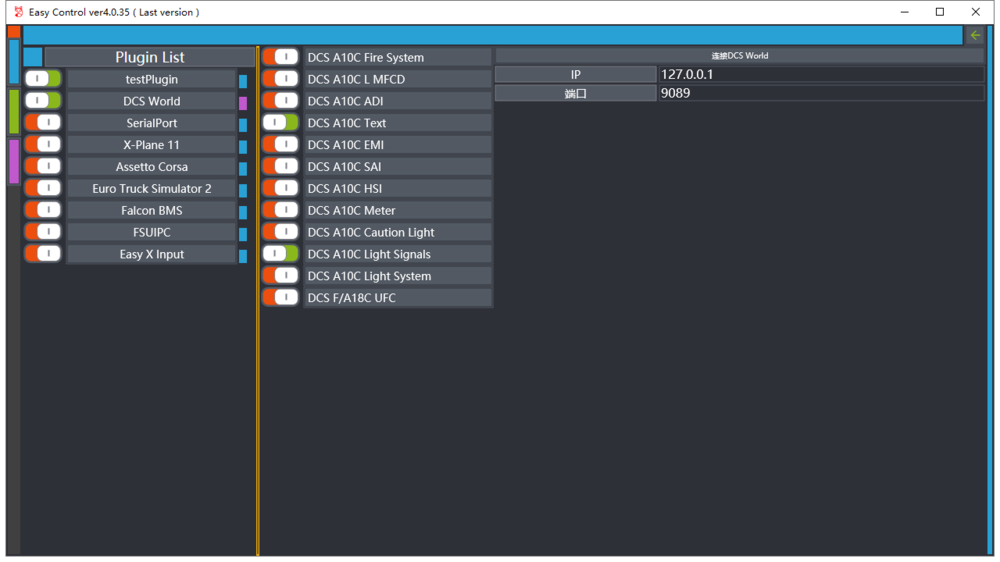The width and height of the screenshot is (1000, 562).
Task: Click the DCS A10C Light Signals label
Action: tap(397, 254)
